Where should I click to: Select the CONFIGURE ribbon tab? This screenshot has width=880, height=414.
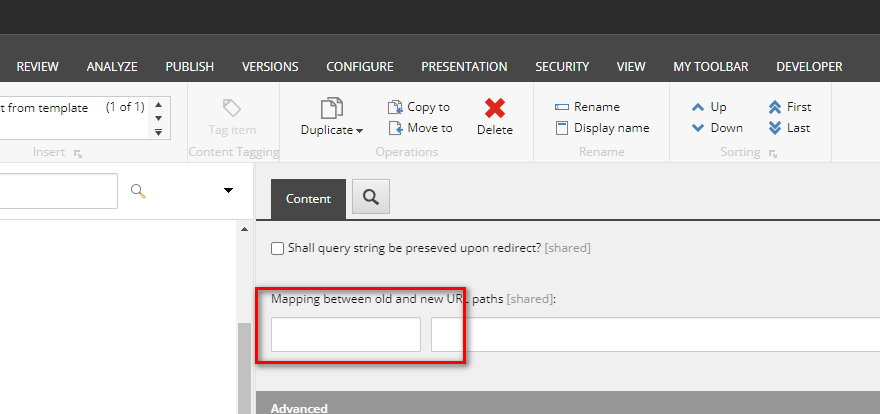click(x=360, y=67)
